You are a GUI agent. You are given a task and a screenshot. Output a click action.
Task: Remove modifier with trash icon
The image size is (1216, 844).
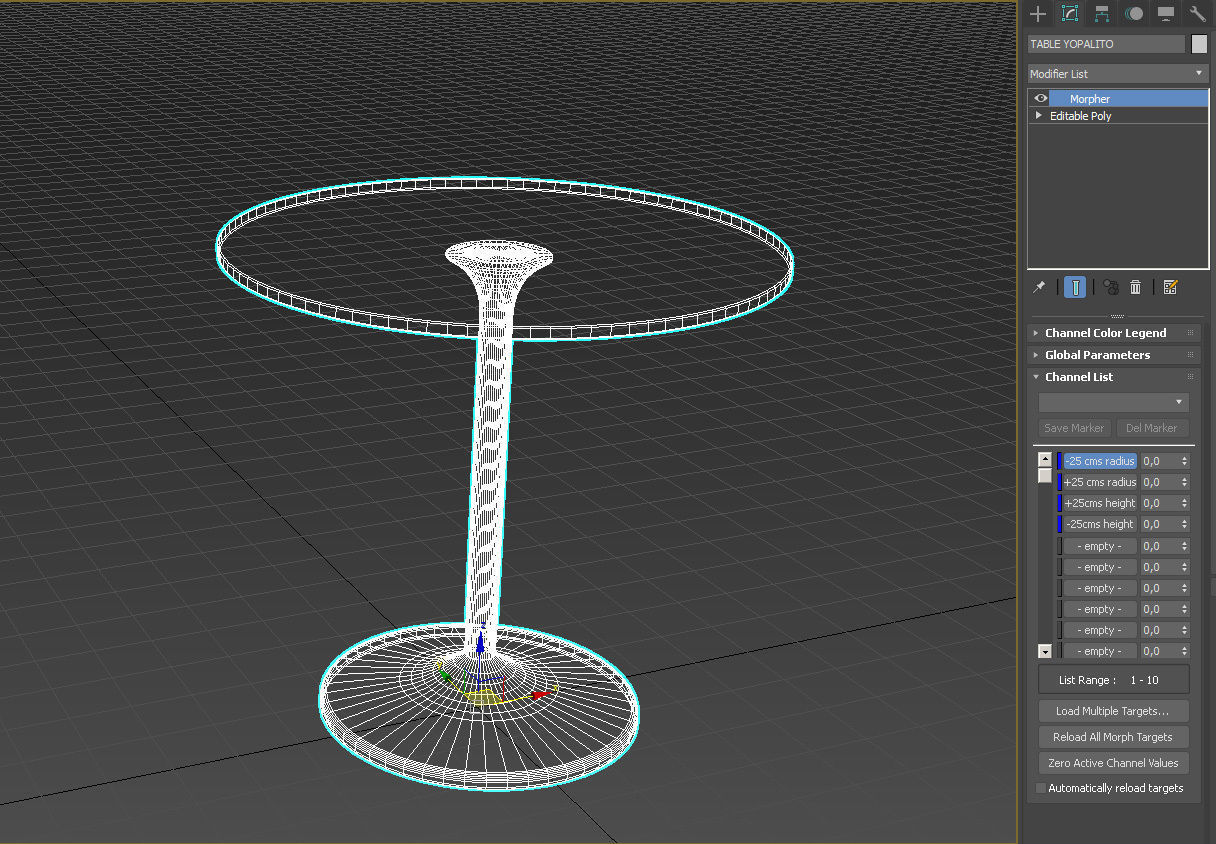[1135, 287]
